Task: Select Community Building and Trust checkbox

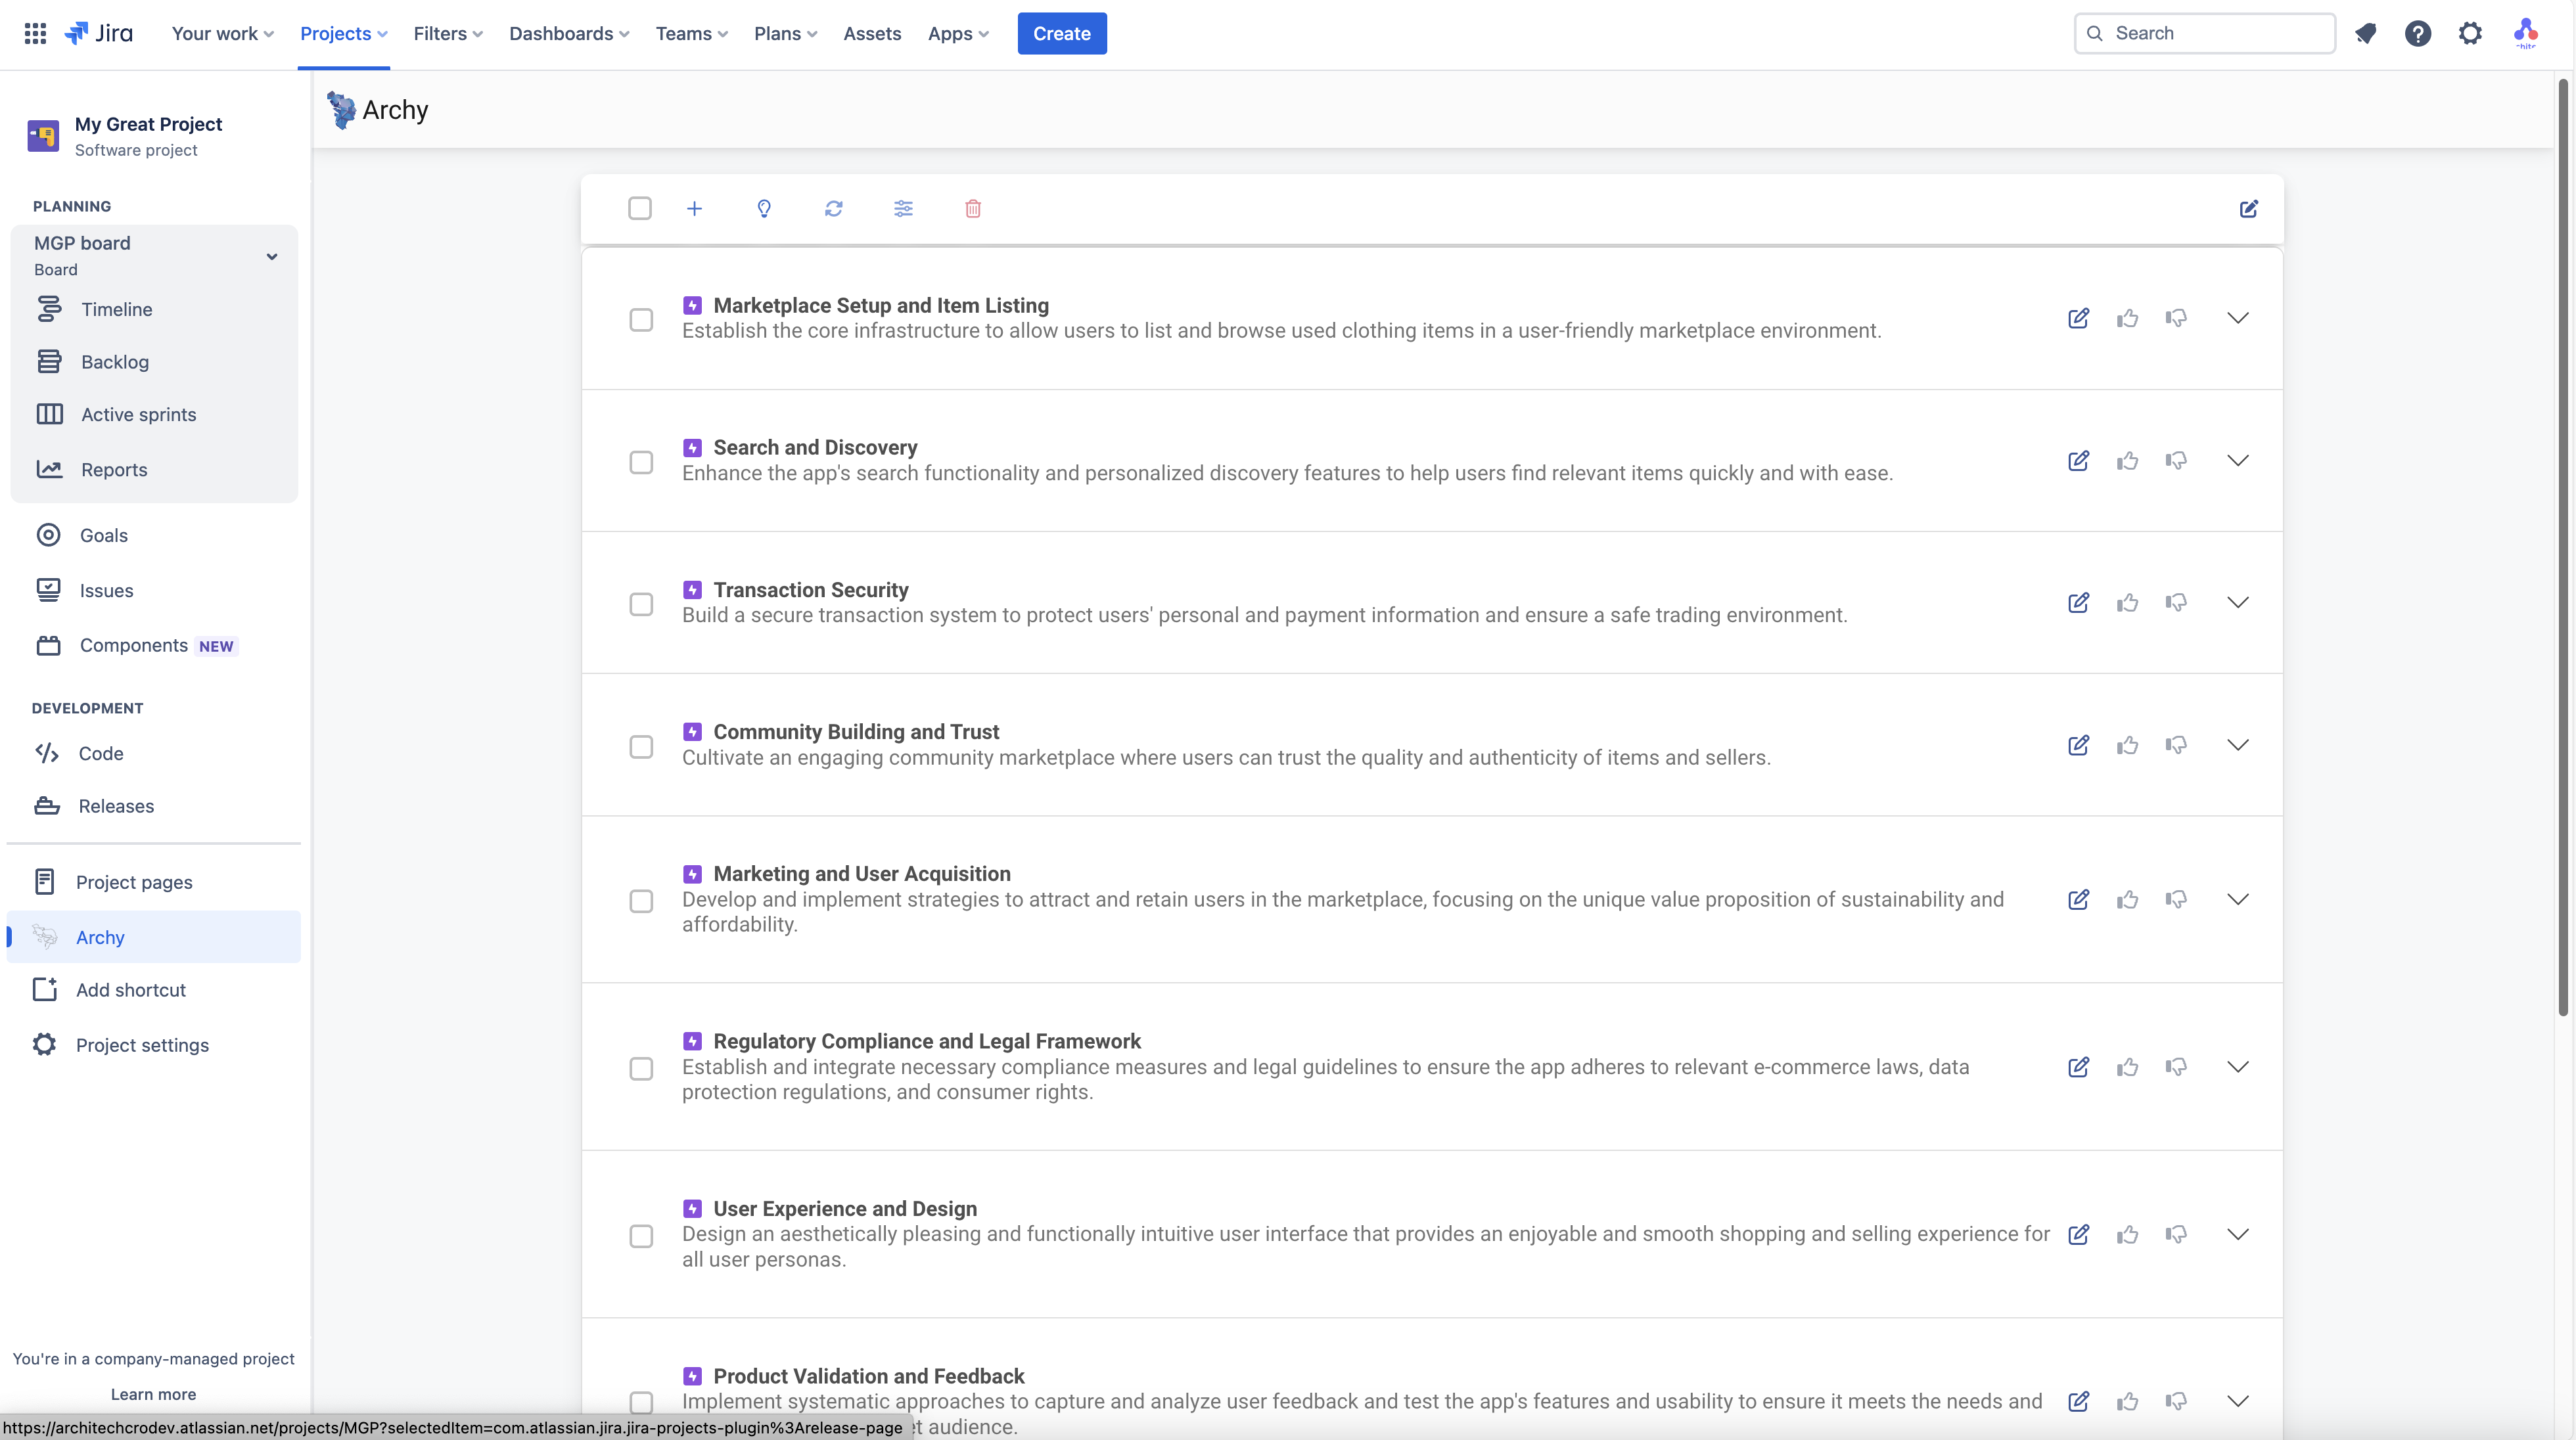Action: pyautogui.click(x=641, y=747)
